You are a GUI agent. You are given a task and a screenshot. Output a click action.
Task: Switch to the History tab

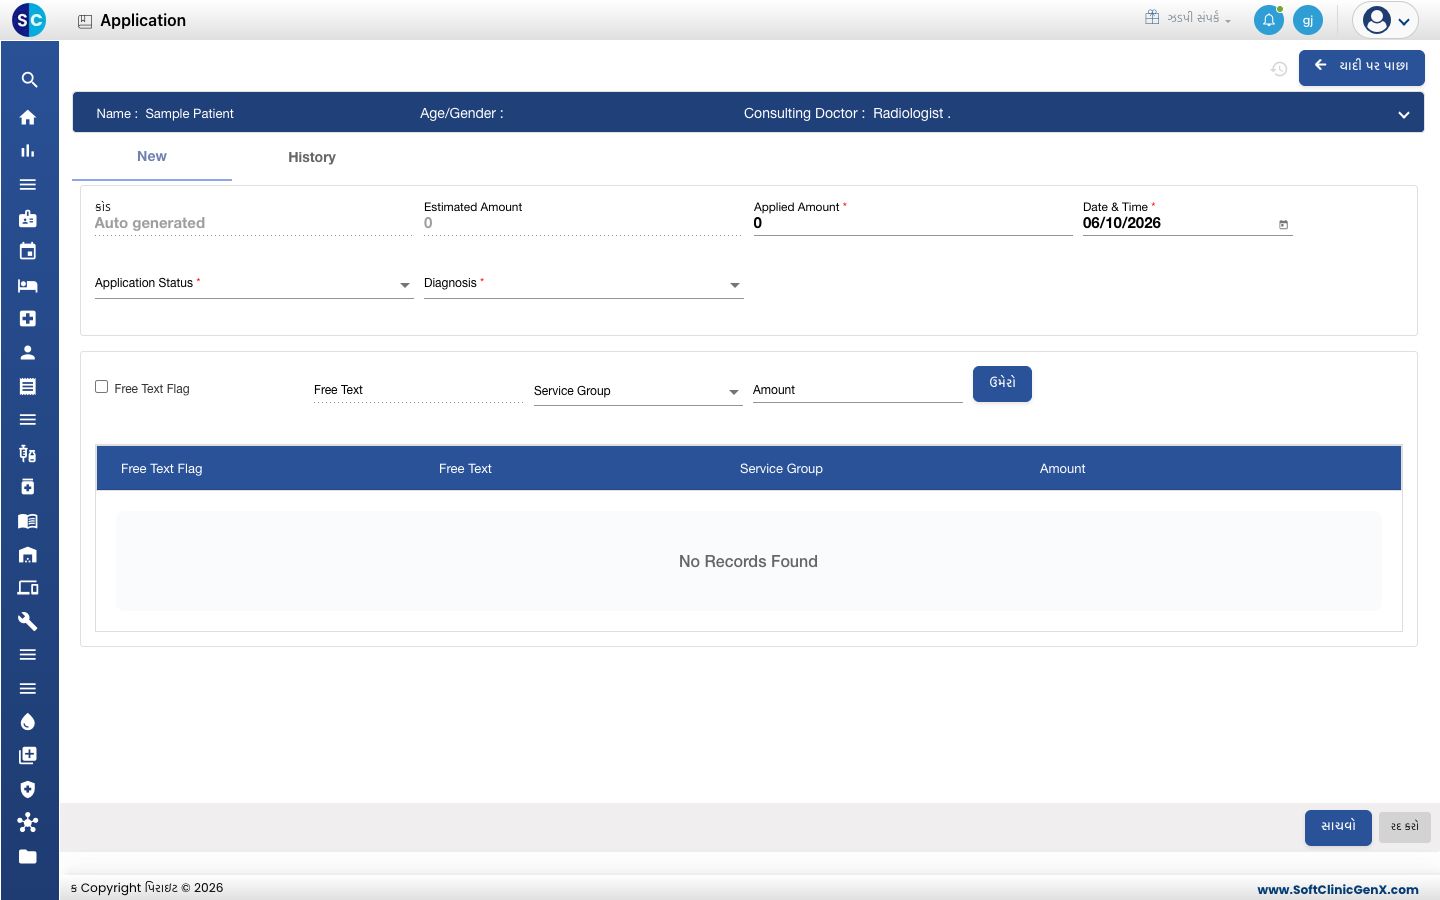coord(312,157)
